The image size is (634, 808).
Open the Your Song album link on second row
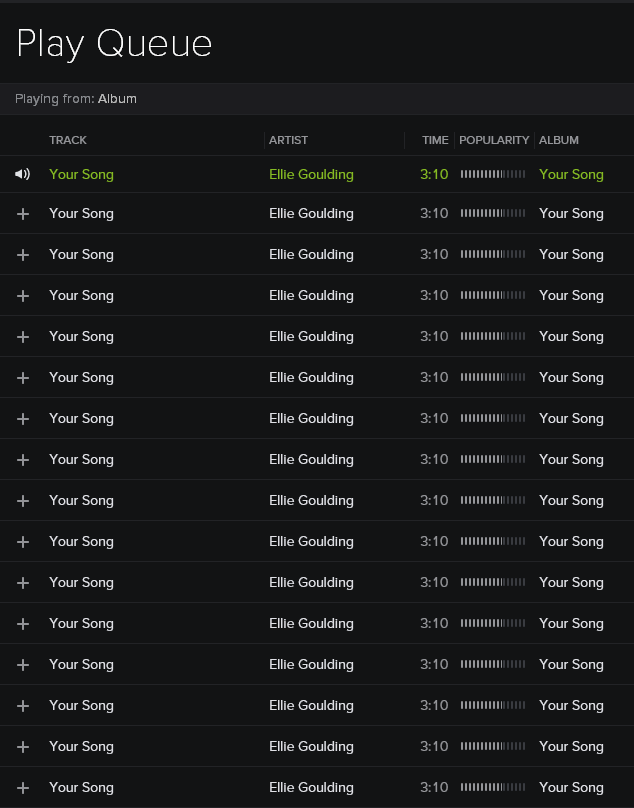pyautogui.click(x=571, y=213)
